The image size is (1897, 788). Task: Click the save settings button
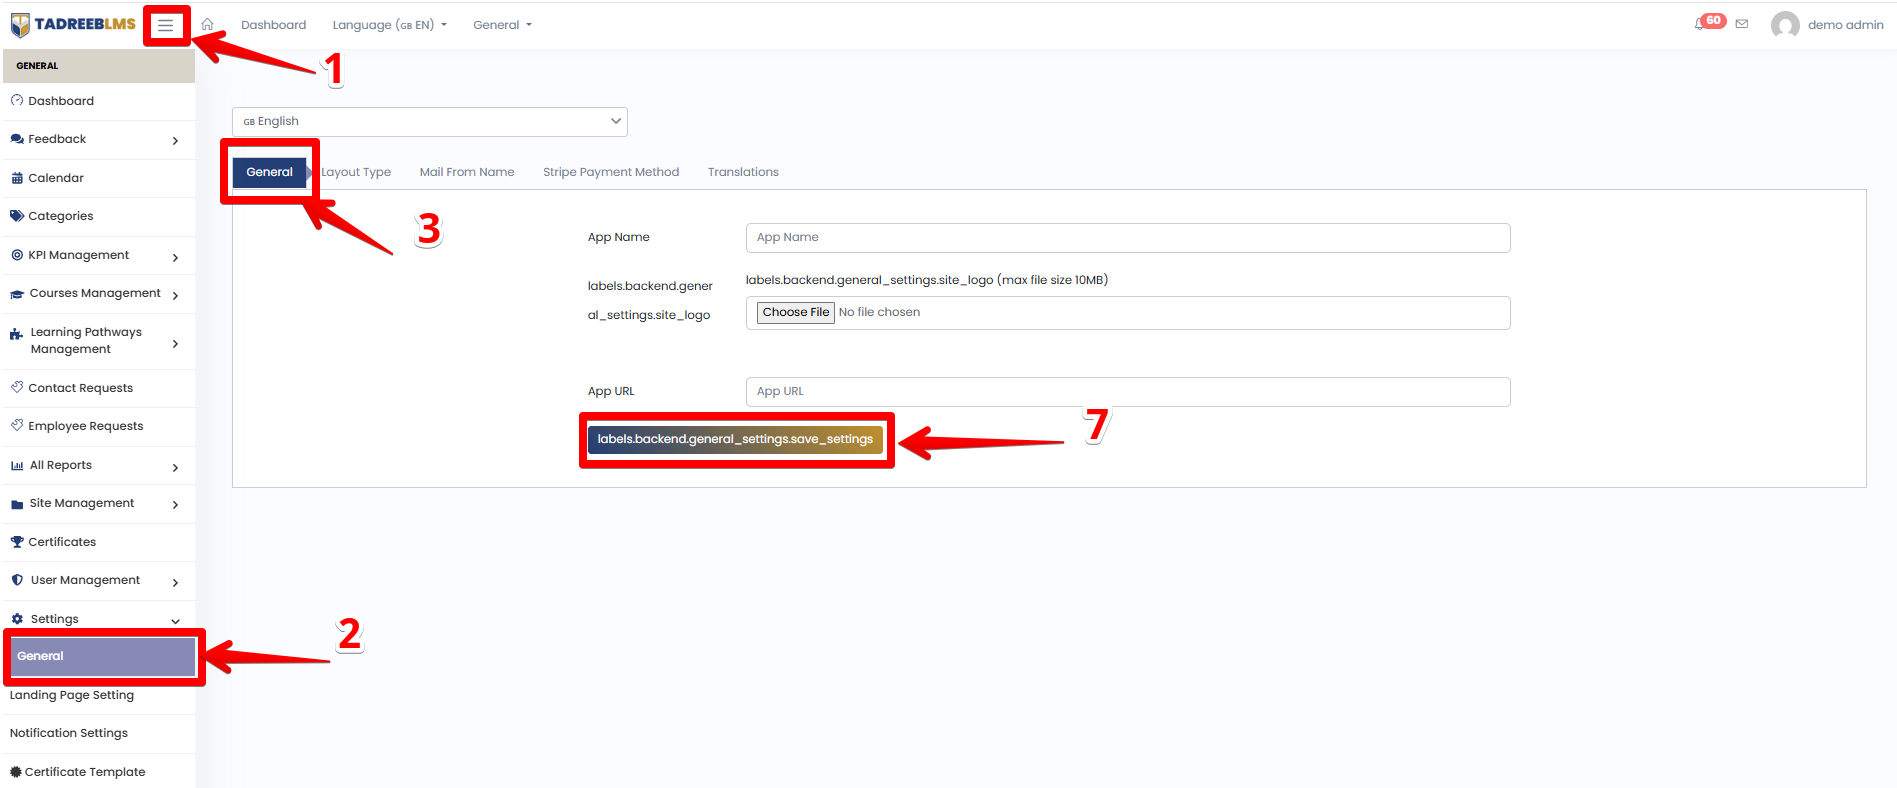(x=735, y=439)
